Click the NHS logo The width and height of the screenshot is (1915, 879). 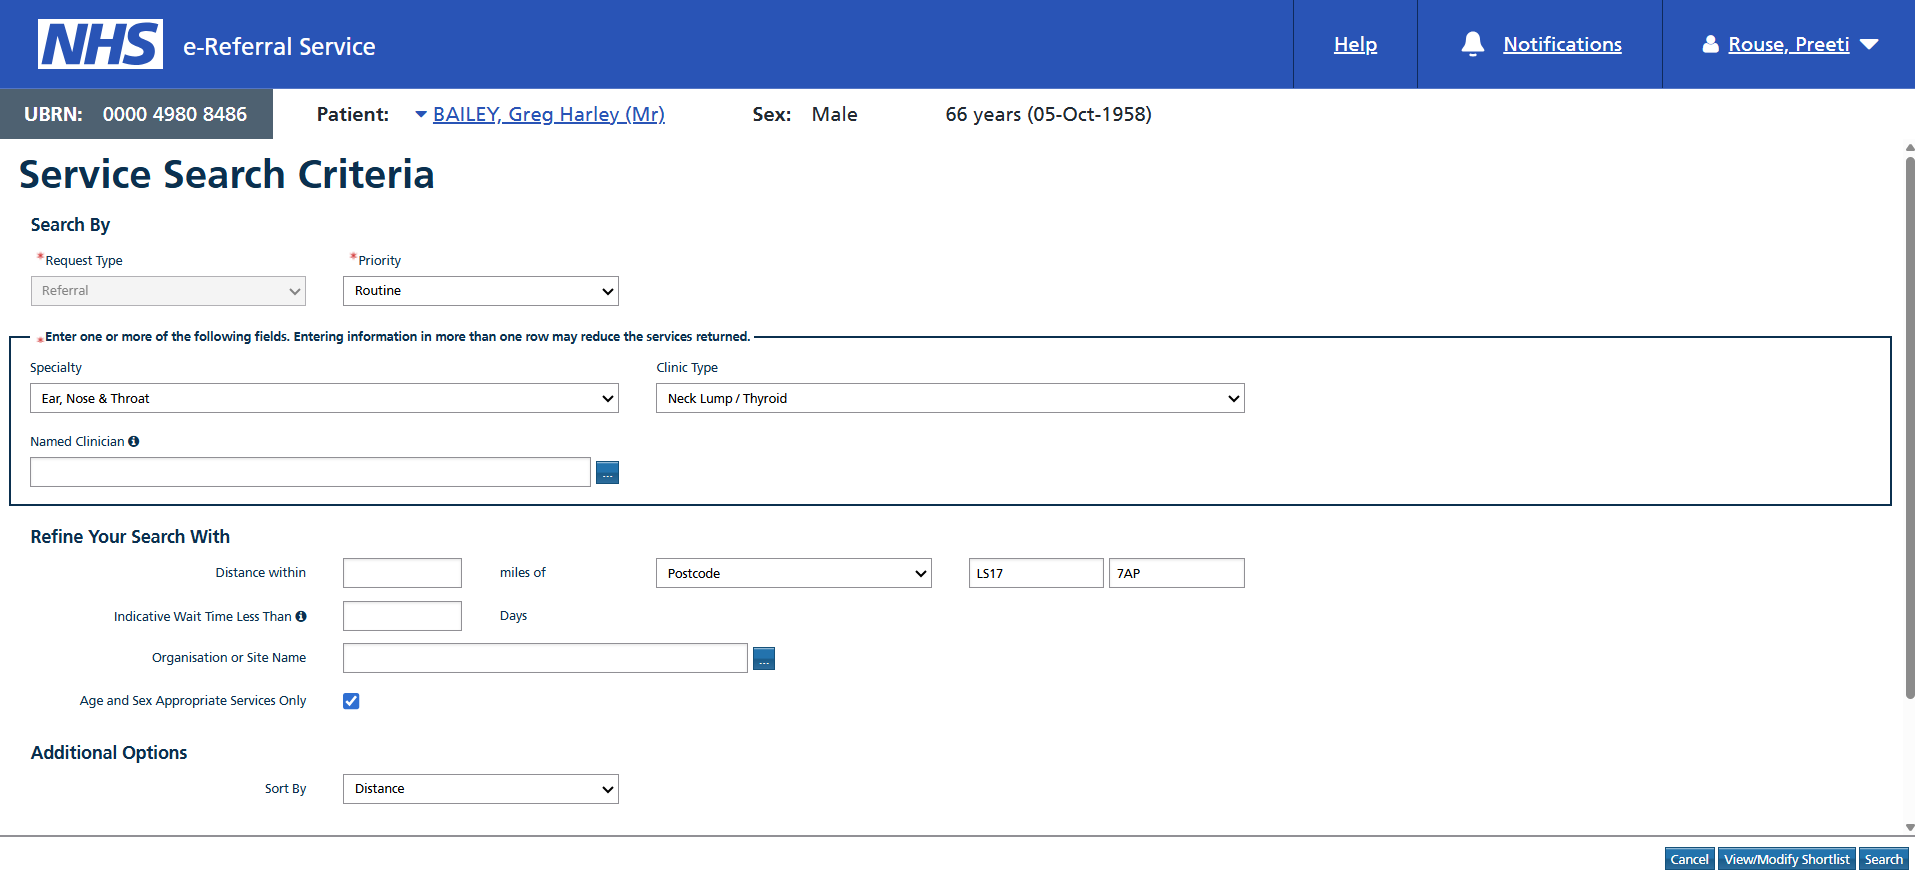tap(100, 44)
